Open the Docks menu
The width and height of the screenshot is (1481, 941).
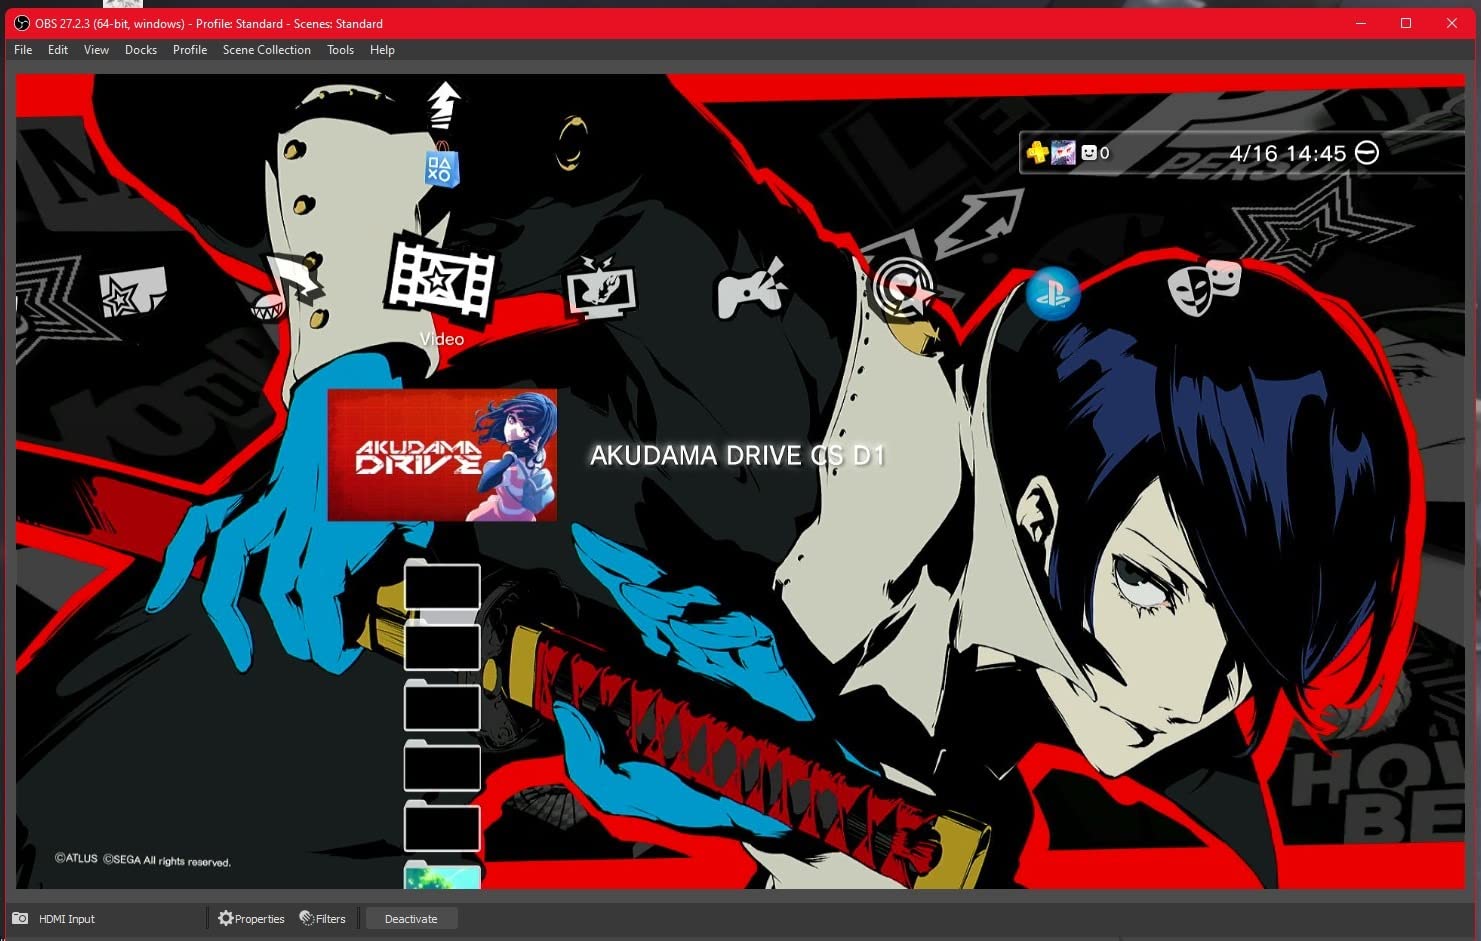pyautogui.click(x=141, y=50)
